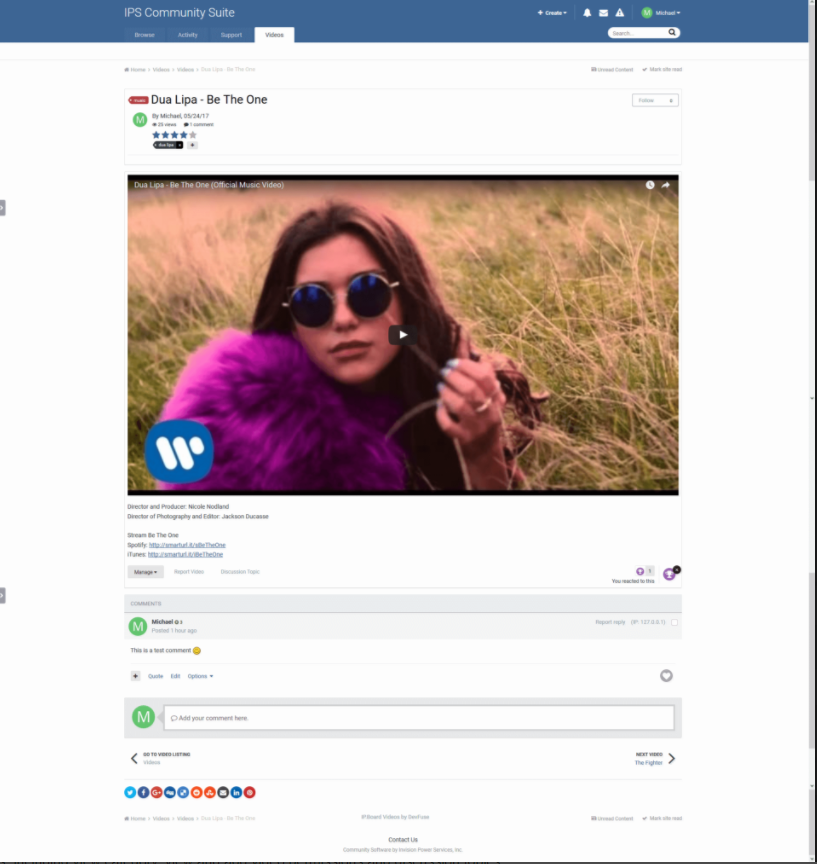Open the messages envelope icon
Screen dimensions: 817x864
pos(603,13)
